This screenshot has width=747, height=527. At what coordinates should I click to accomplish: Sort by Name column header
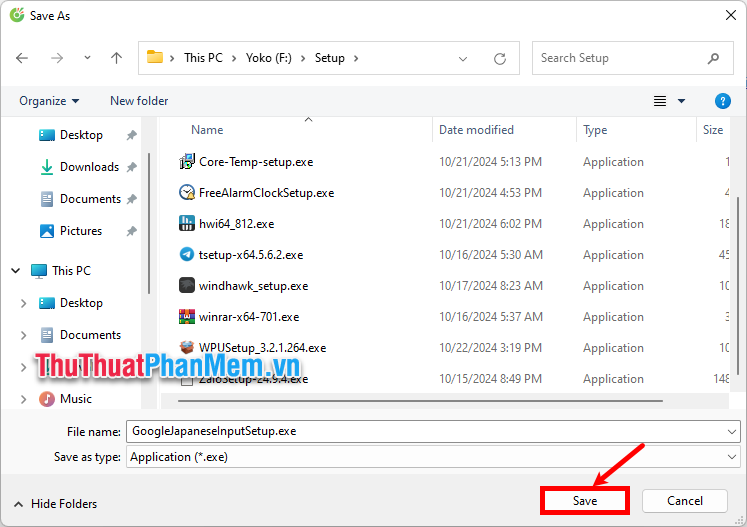click(x=207, y=130)
